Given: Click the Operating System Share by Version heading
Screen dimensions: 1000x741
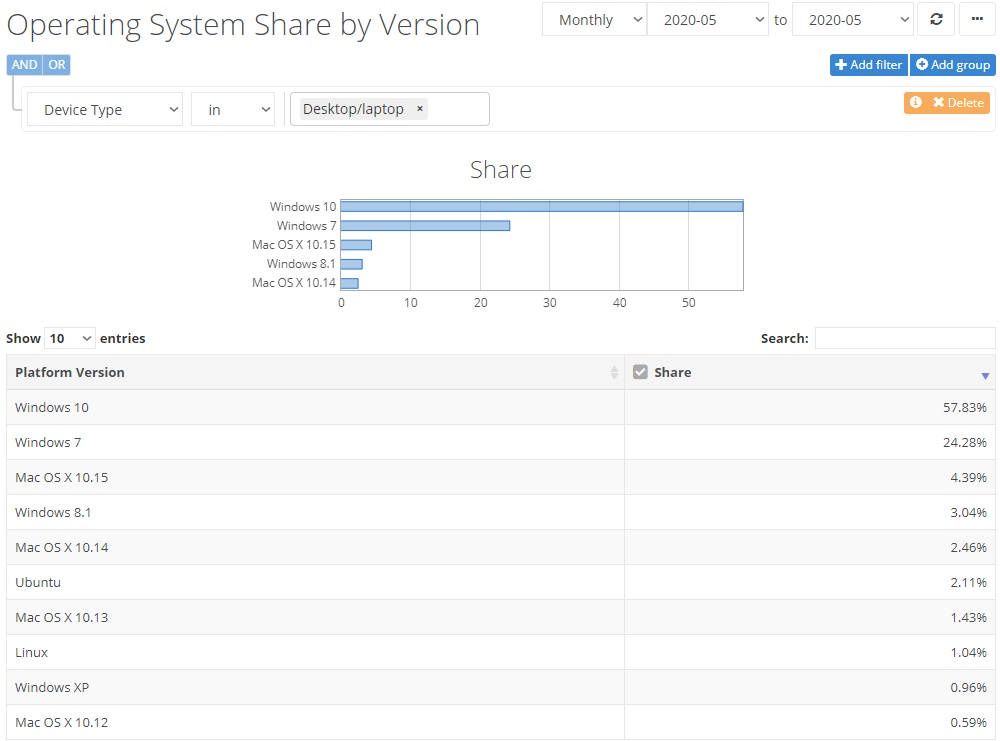Looking at the screenshot, I should (243, 26).
